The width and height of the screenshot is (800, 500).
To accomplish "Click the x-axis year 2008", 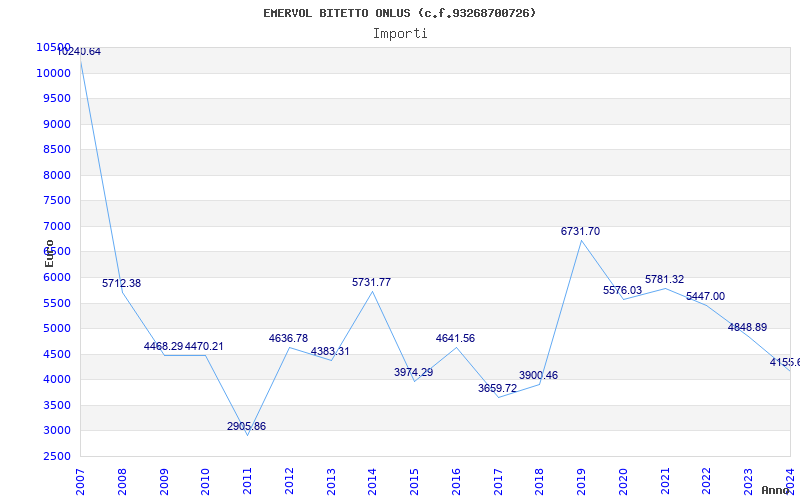I will (x=122, y=482).
